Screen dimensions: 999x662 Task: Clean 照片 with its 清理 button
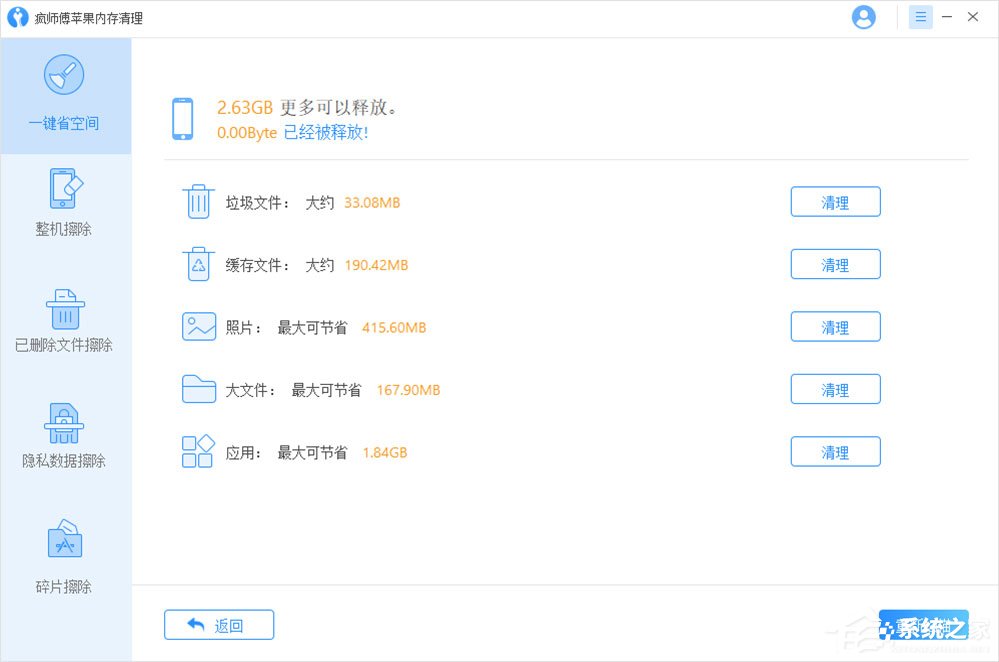coord(835,326)
